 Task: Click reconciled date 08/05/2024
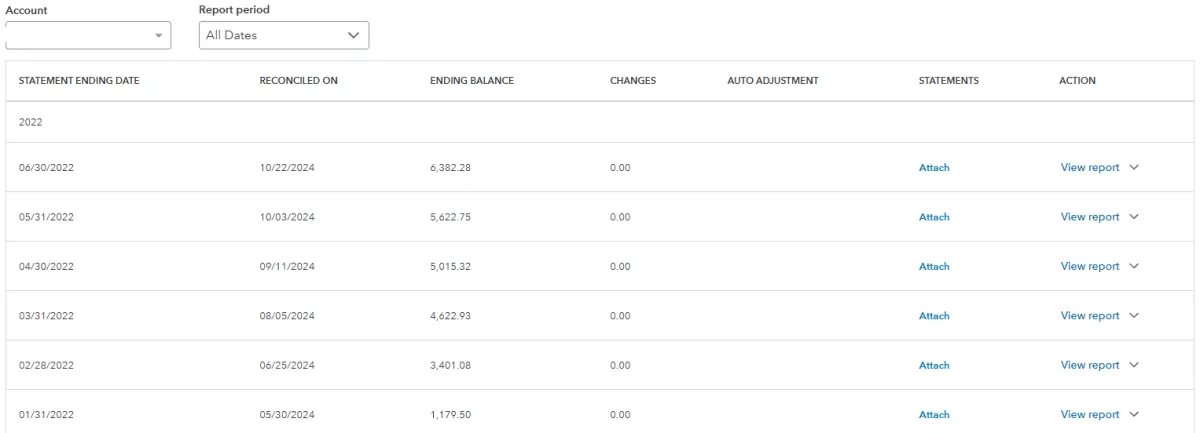coord(287,316)
